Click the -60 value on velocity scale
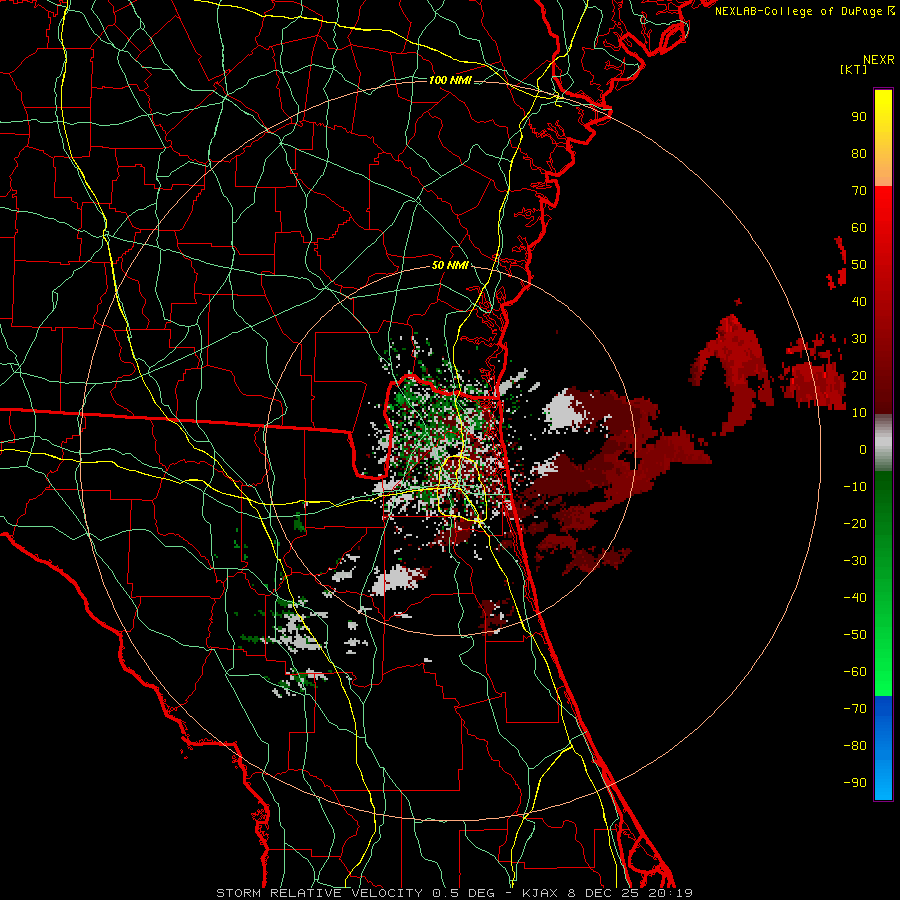Viewport: 900px width, 900px height. 855,672
